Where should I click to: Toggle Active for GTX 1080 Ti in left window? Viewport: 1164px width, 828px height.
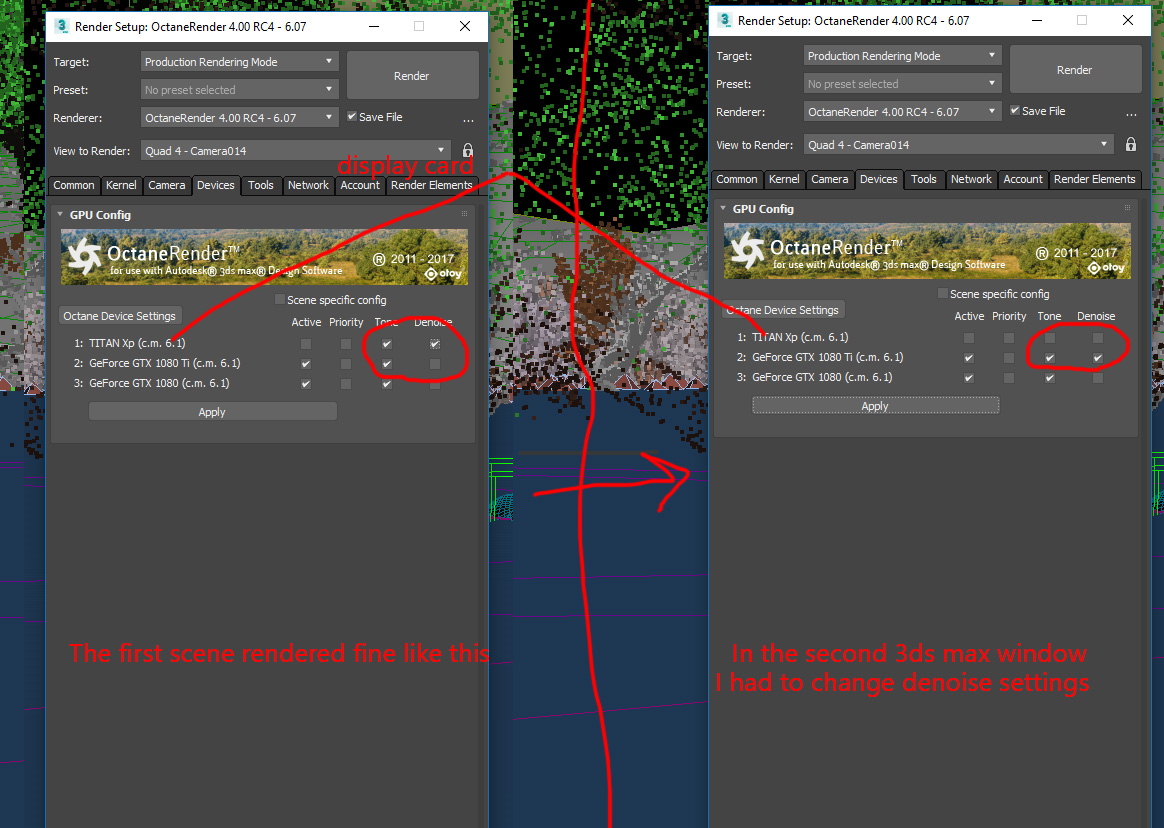(x=306, y=364)
